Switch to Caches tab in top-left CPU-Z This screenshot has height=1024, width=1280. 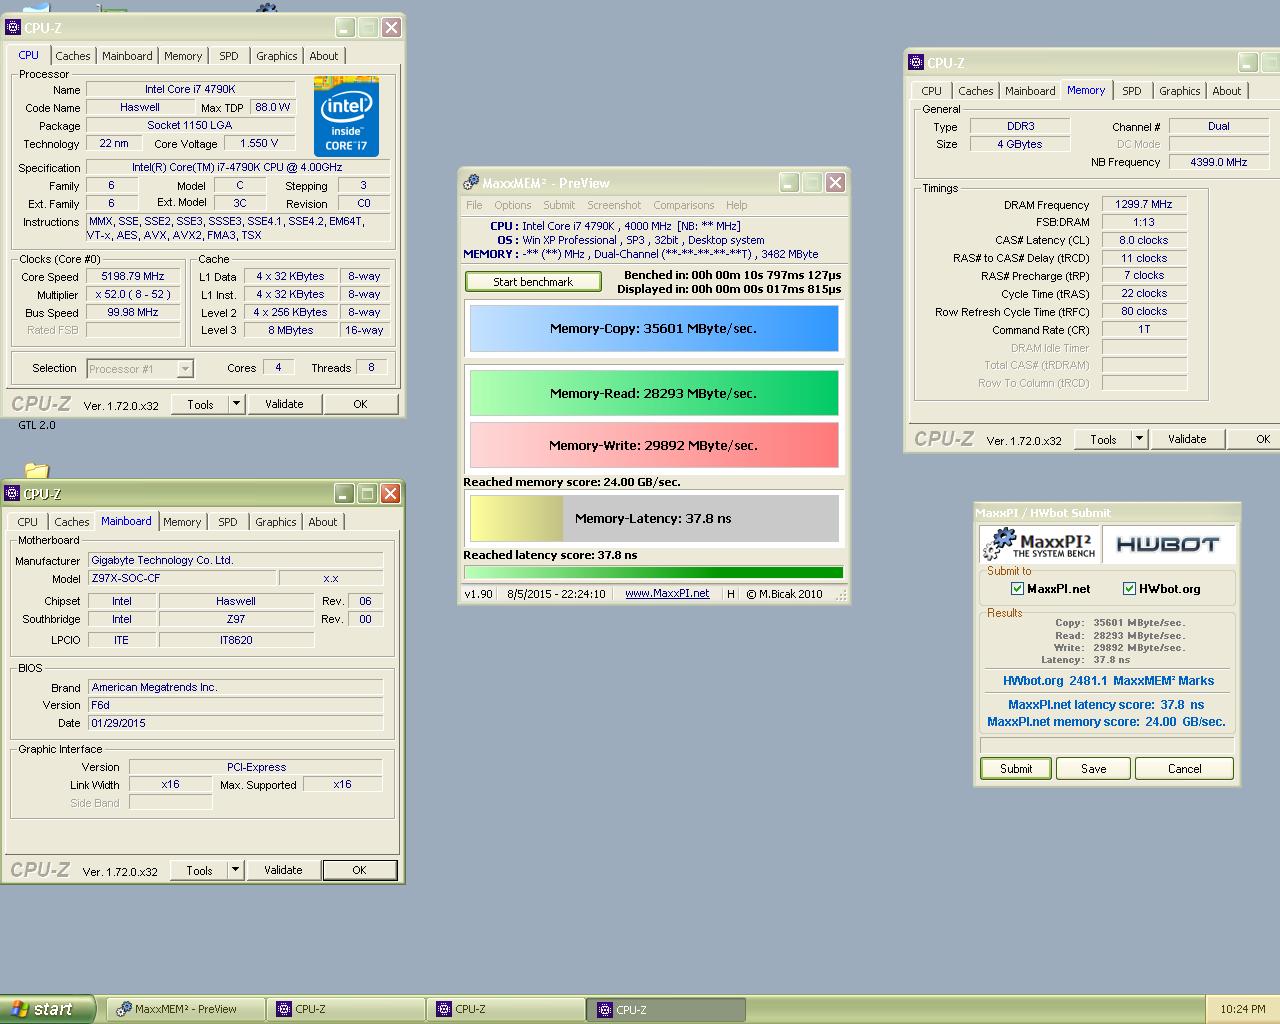click(73, 56)
